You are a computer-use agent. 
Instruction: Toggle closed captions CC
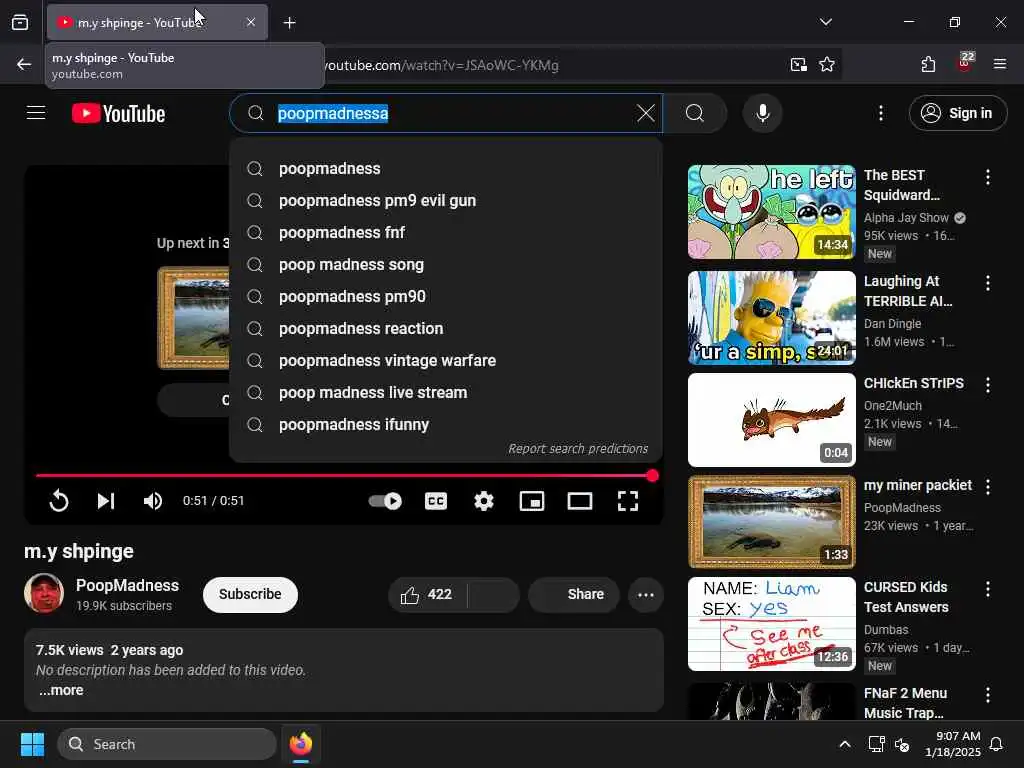coord(436,501)
